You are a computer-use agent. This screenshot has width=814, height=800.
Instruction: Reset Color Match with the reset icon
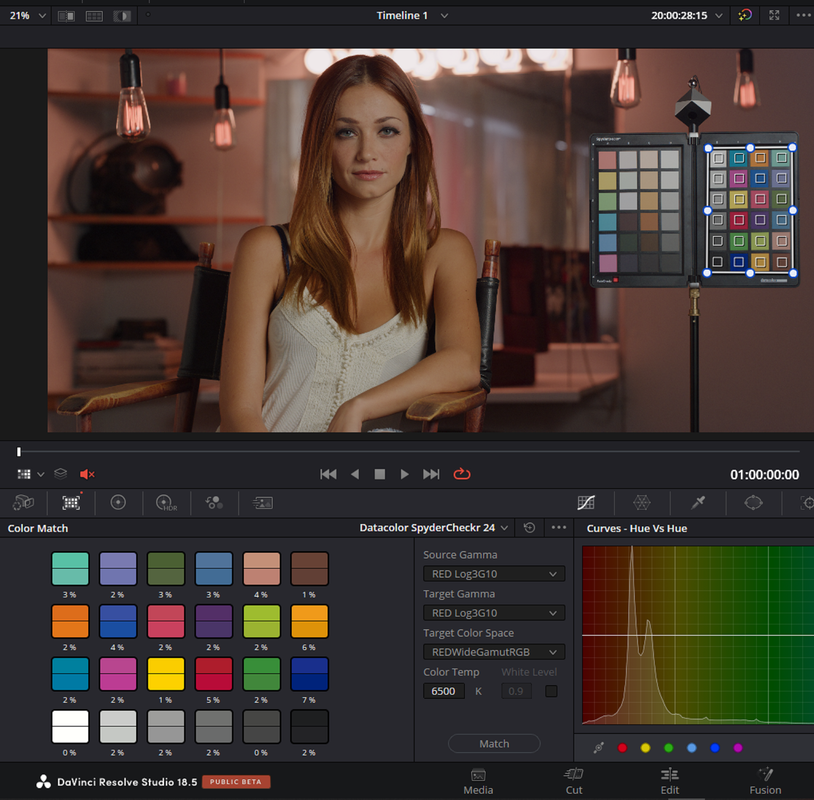point(529,528)
